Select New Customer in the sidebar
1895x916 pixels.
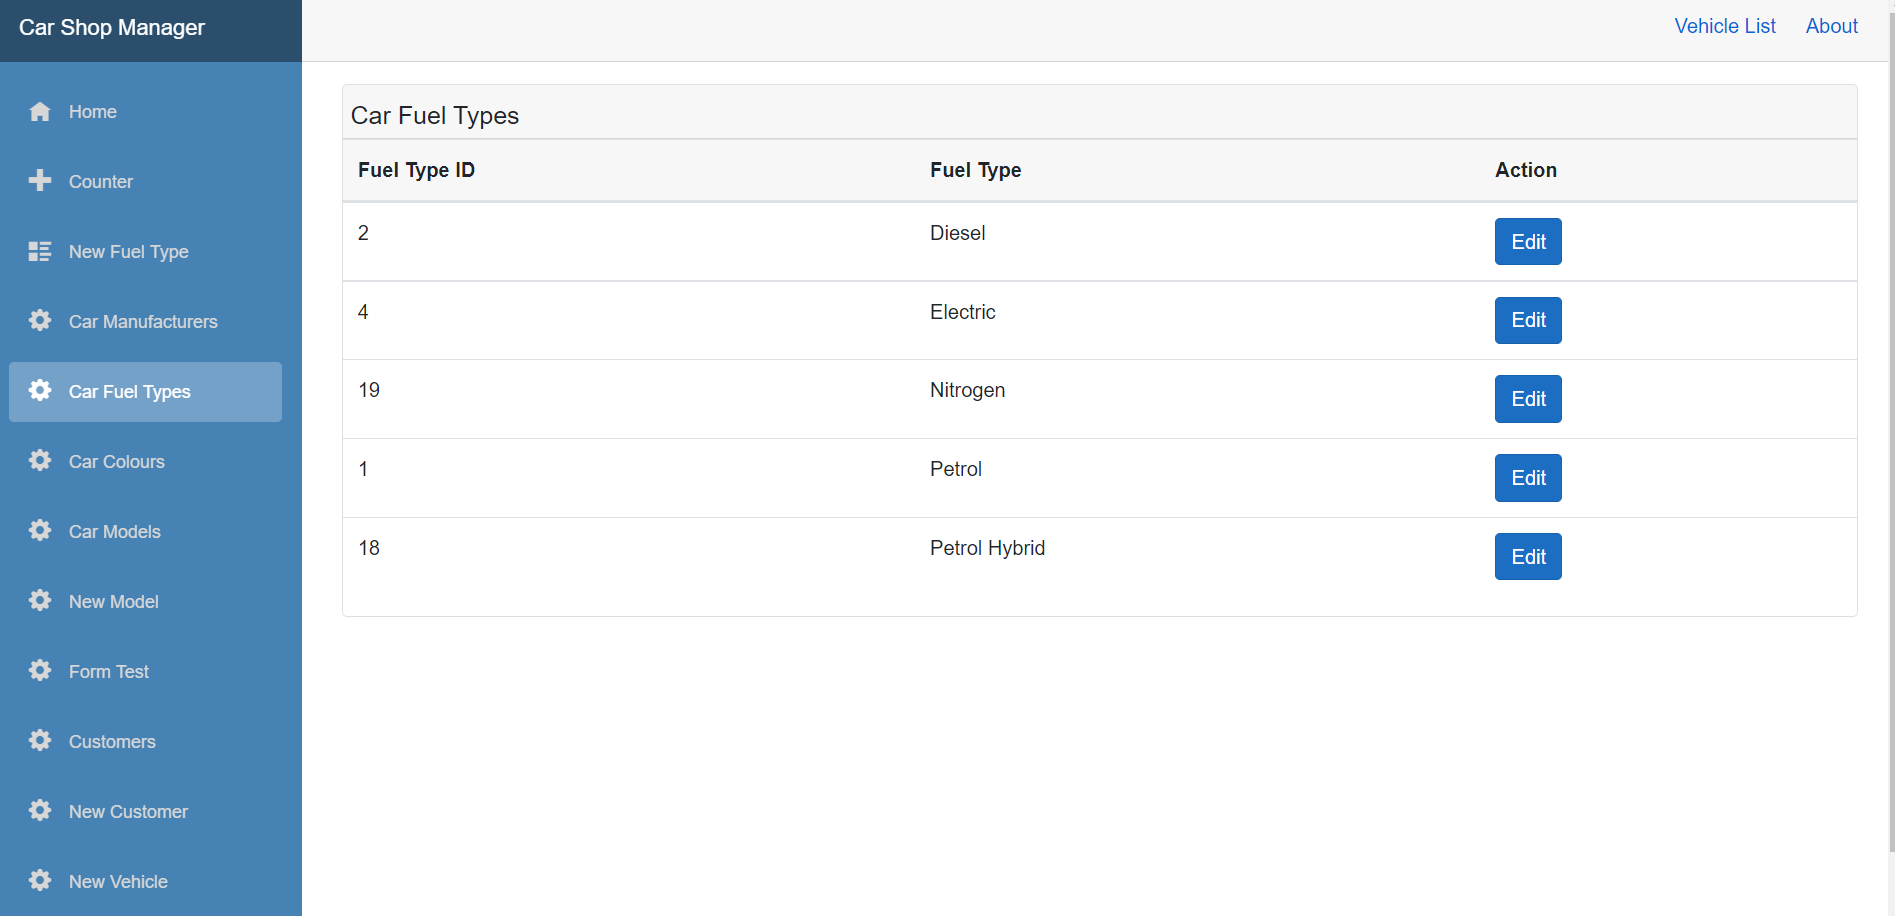128,812
